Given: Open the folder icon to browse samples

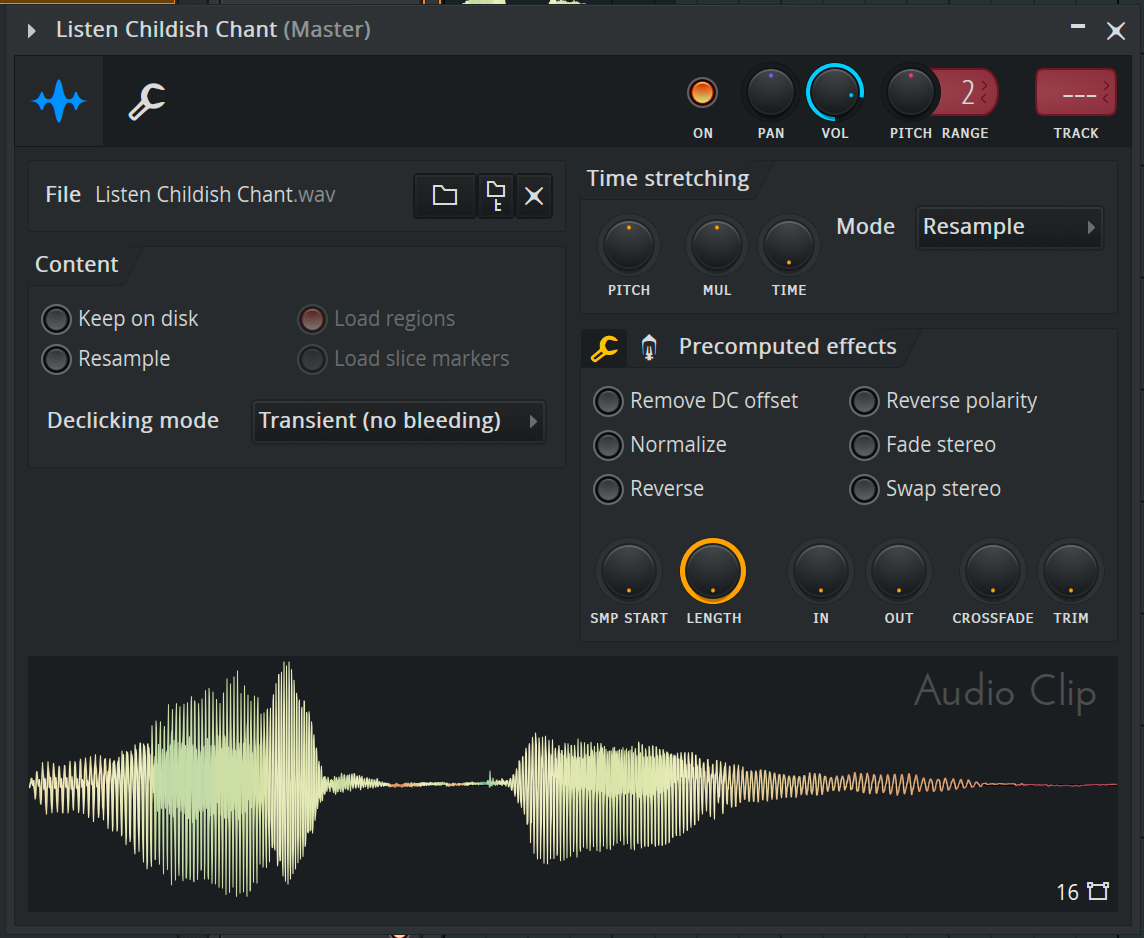Looking at the screenshot, I should [444, 196].
